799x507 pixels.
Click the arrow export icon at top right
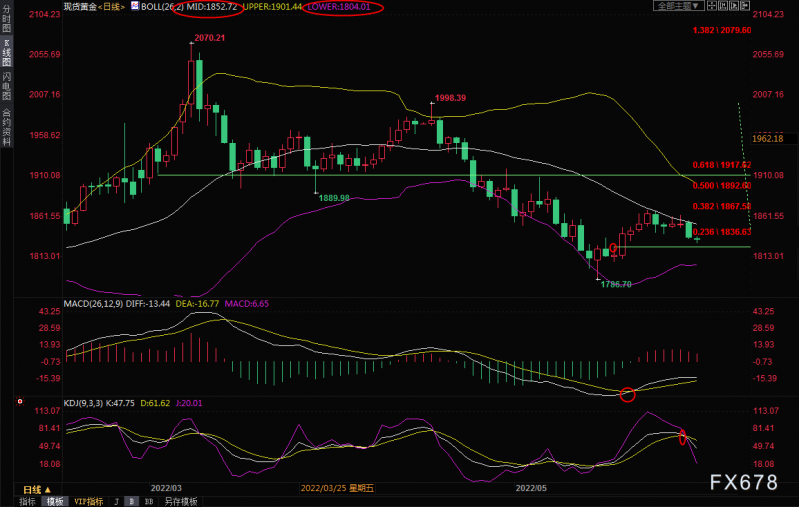tap(745, 6)
